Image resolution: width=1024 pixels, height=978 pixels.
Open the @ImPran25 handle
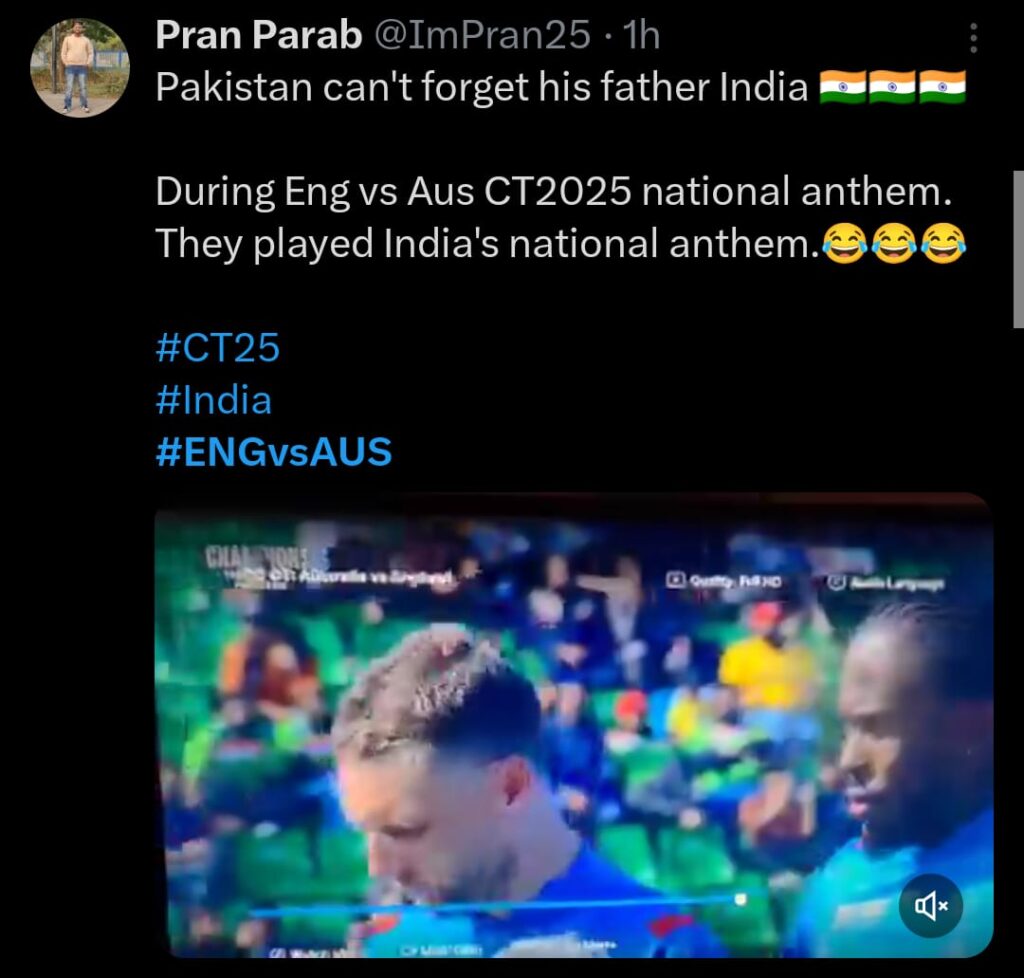482,35
